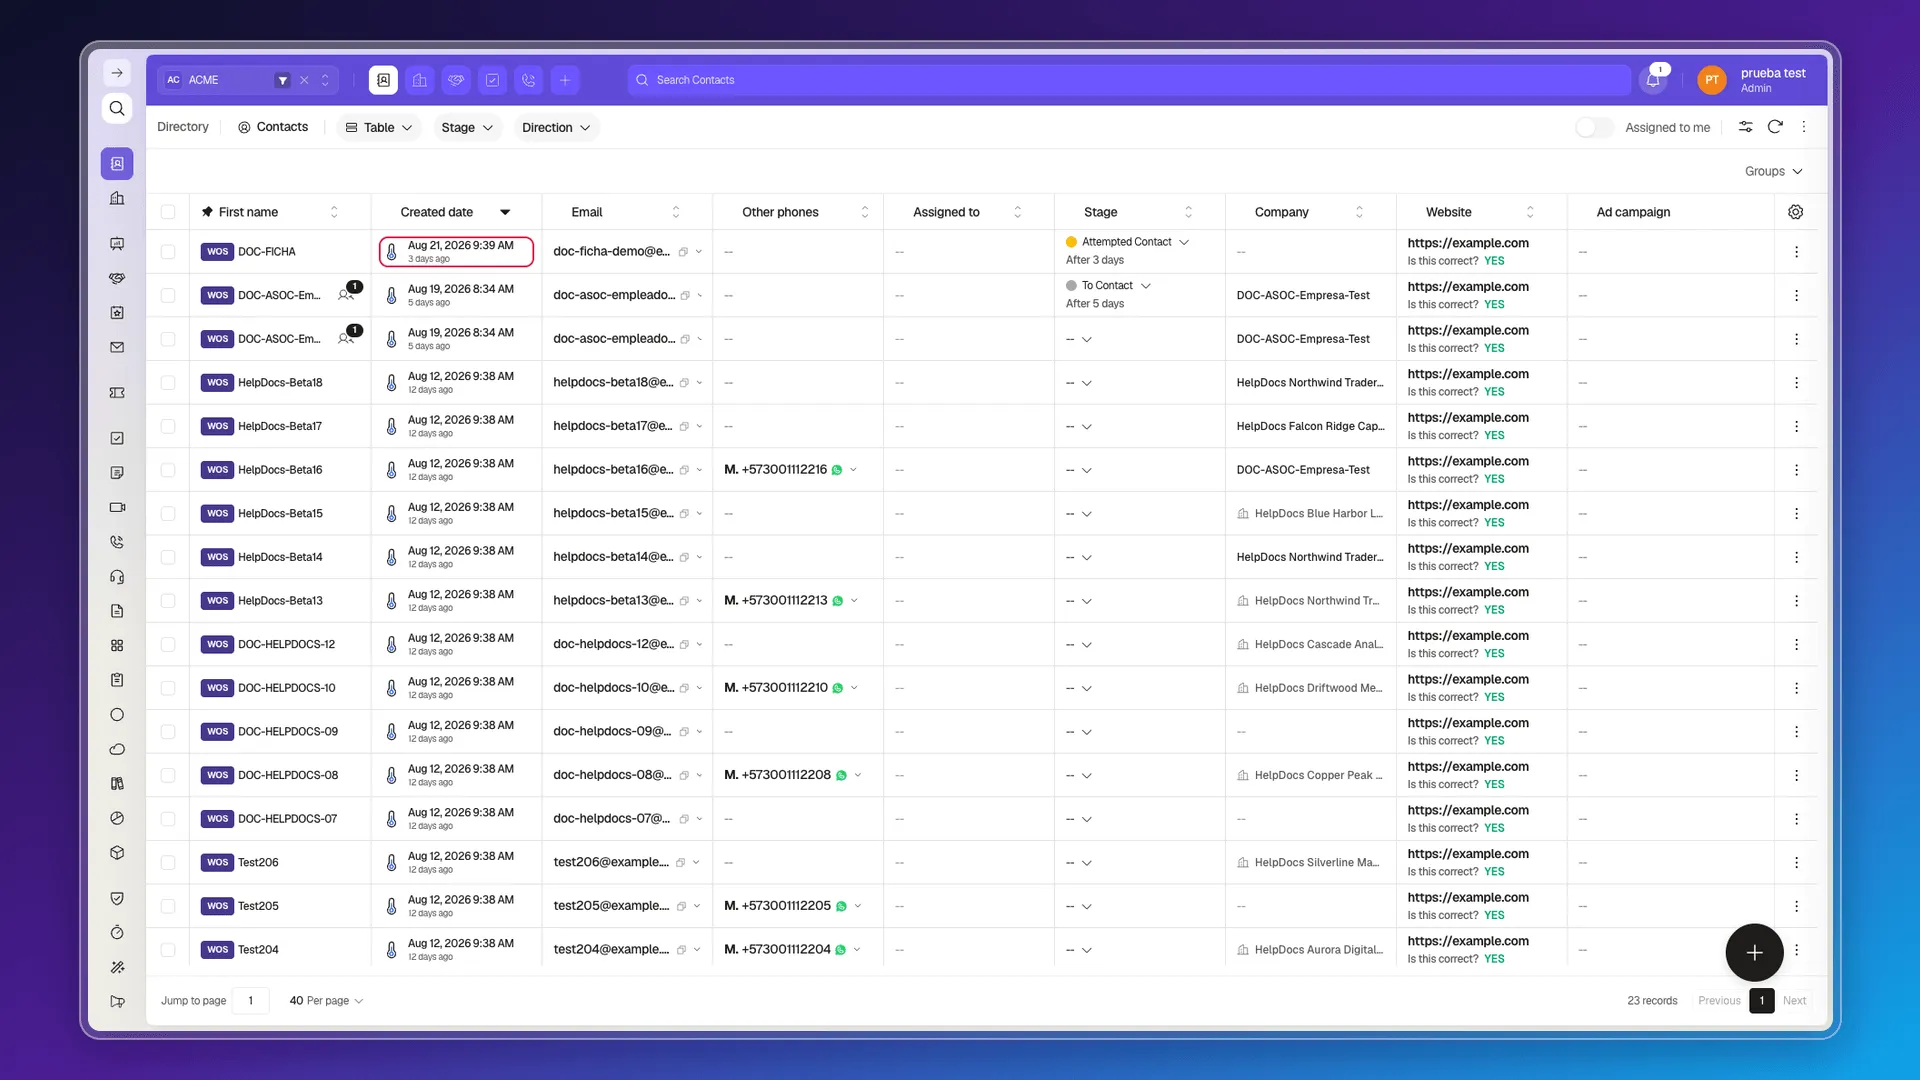1920x1080 pixels.
Task: Go to the Directory tab
Action: [x=183, y=127]
